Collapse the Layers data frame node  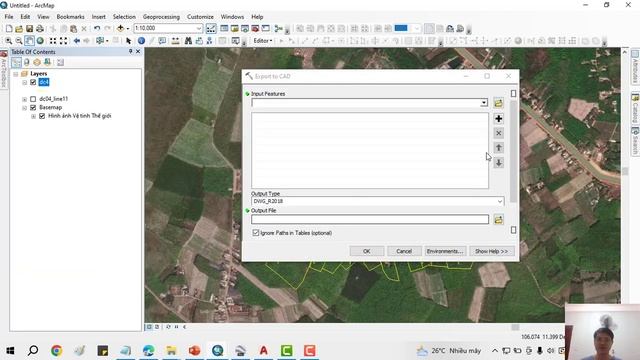[x=16, y=74]
